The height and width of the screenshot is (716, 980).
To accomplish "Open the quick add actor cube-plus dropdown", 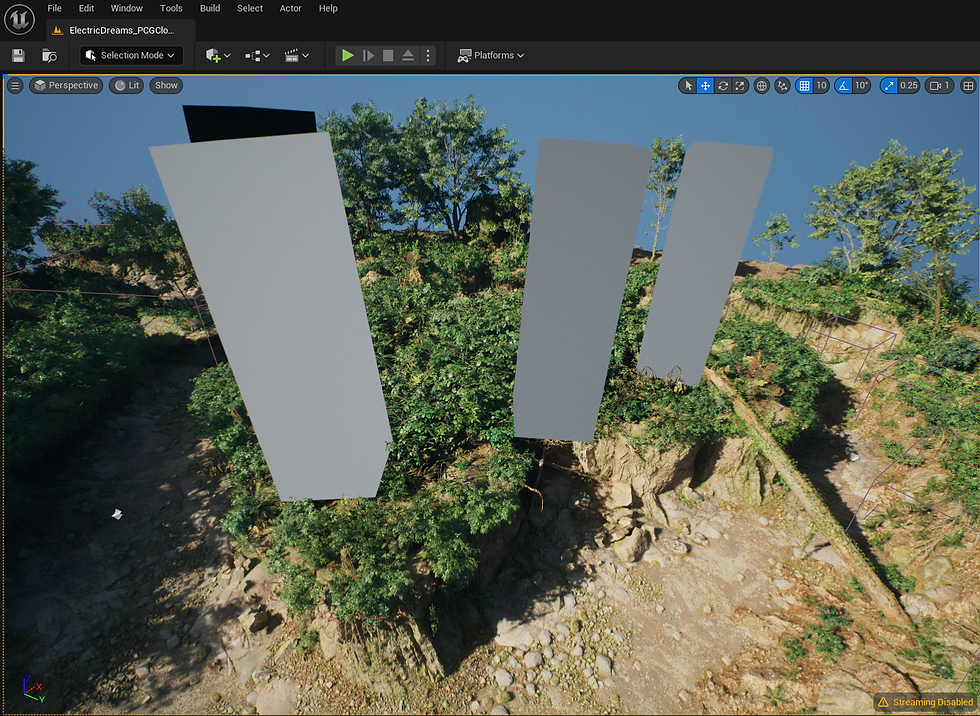I will (x=218, y=56).
